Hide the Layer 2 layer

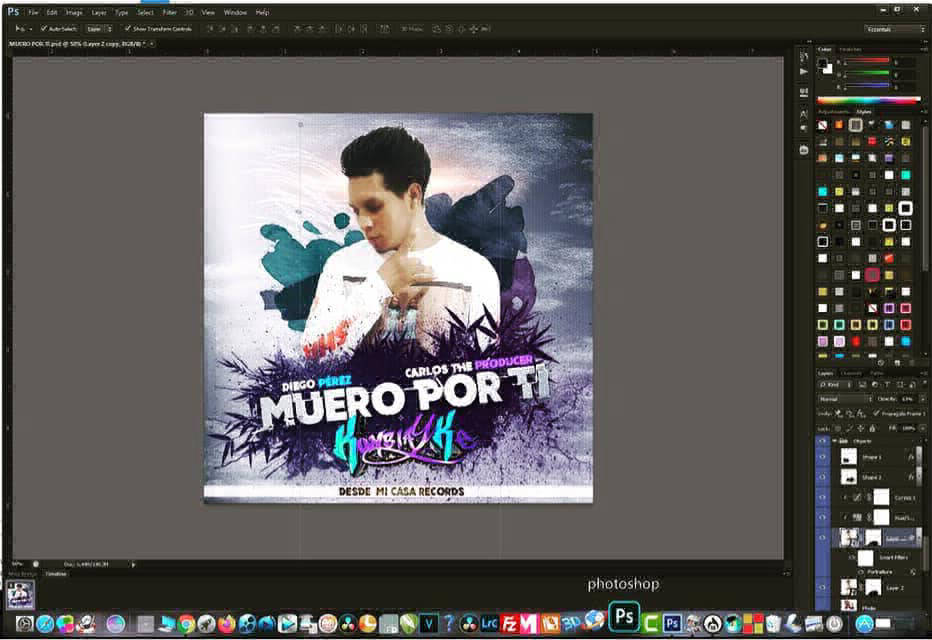coord(823,587)
